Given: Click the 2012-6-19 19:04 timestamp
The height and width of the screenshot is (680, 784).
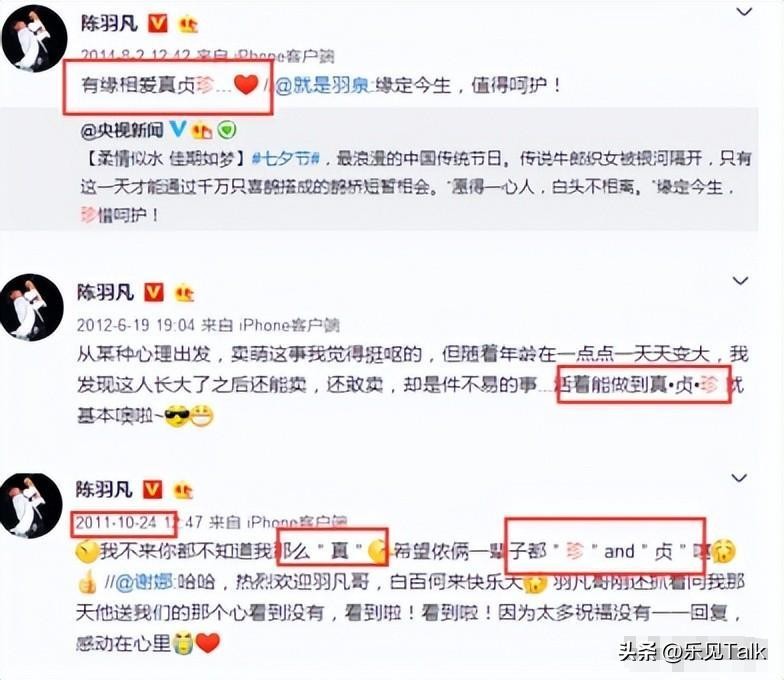Looking at the screenshot, I should [x=136, y=326].
